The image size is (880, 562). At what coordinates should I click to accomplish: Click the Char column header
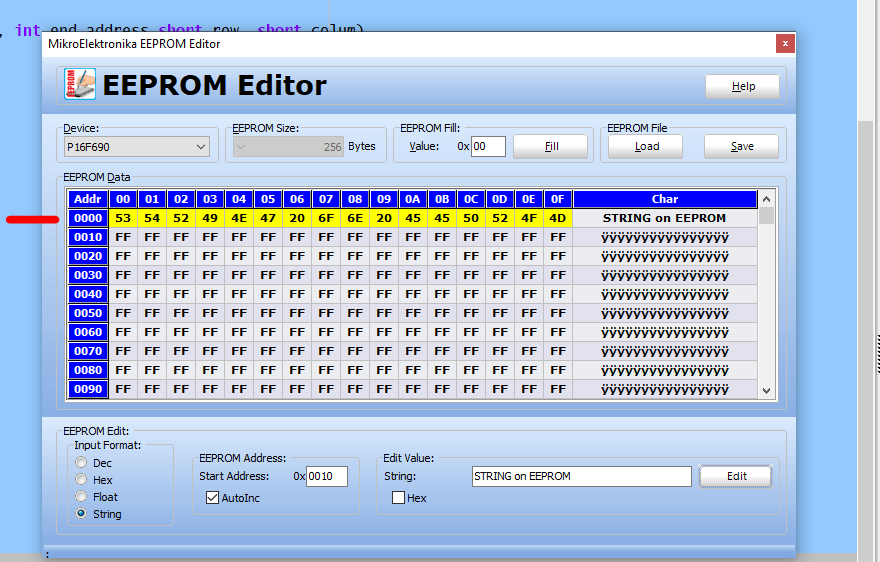(x=665, y=199)
